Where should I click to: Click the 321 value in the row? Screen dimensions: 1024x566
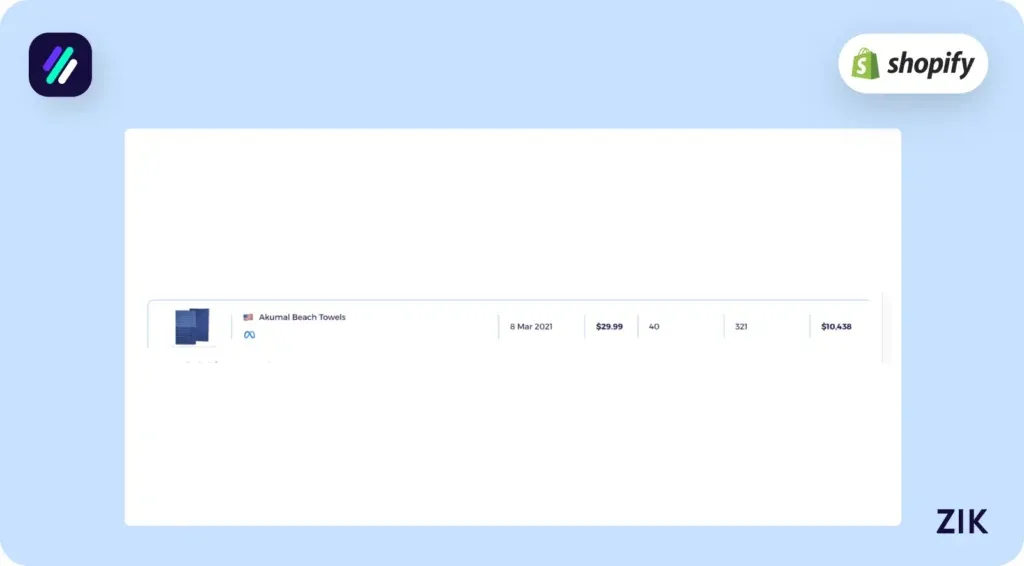click(x=741, y=327)
